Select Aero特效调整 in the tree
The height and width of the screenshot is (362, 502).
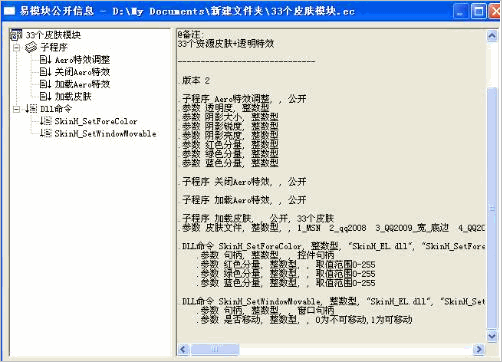point(82,60)
